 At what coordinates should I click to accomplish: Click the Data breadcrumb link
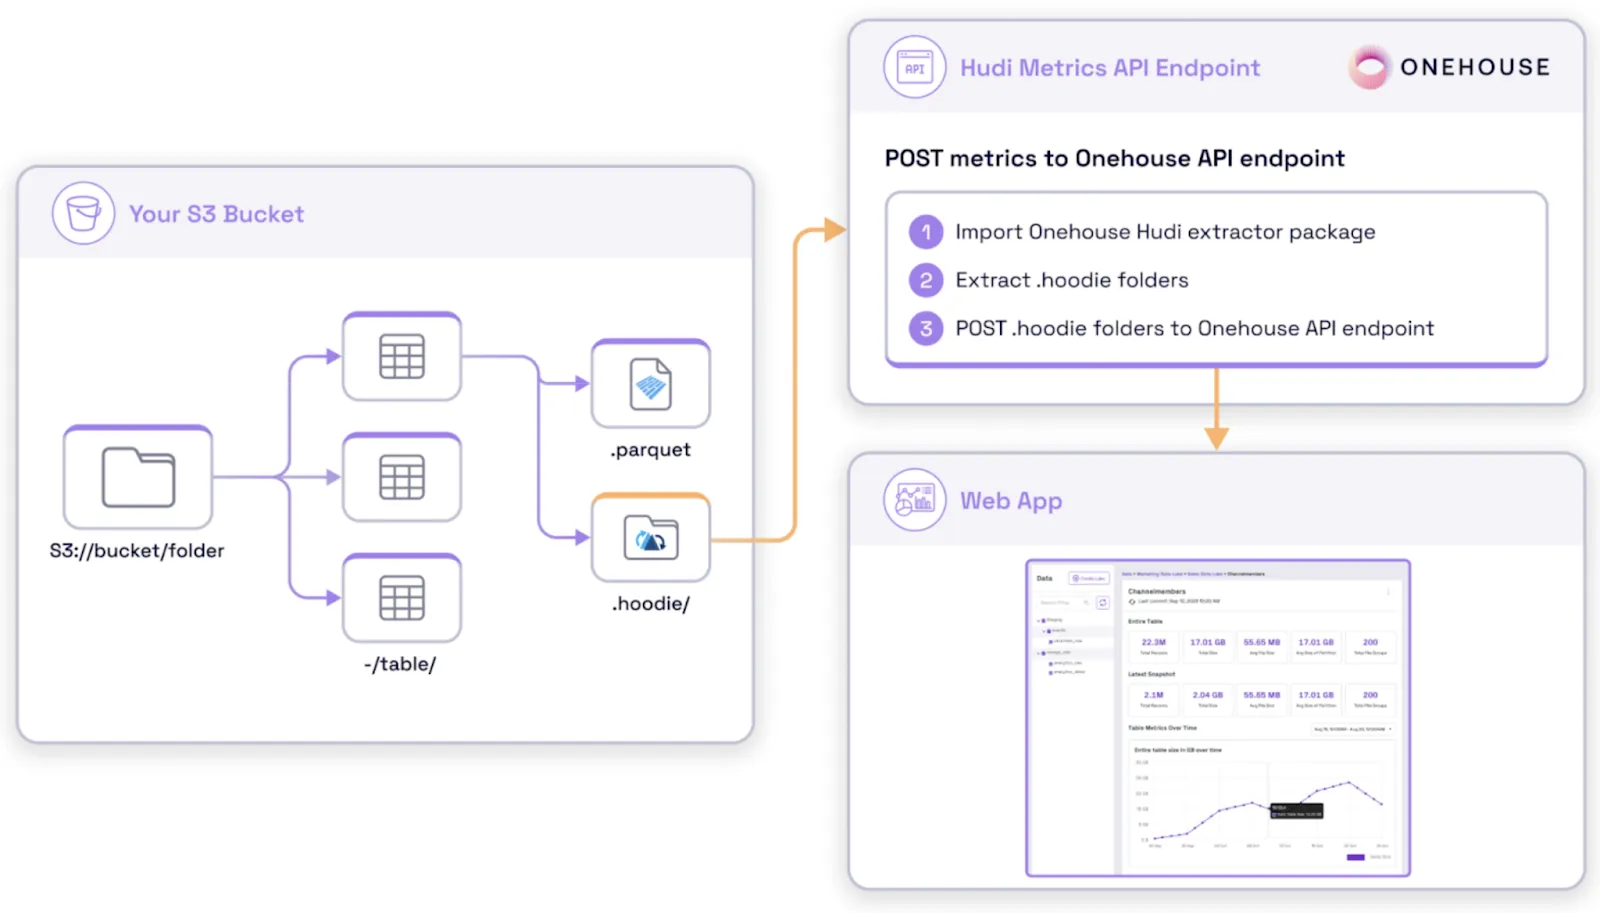tap(1127, 574)
